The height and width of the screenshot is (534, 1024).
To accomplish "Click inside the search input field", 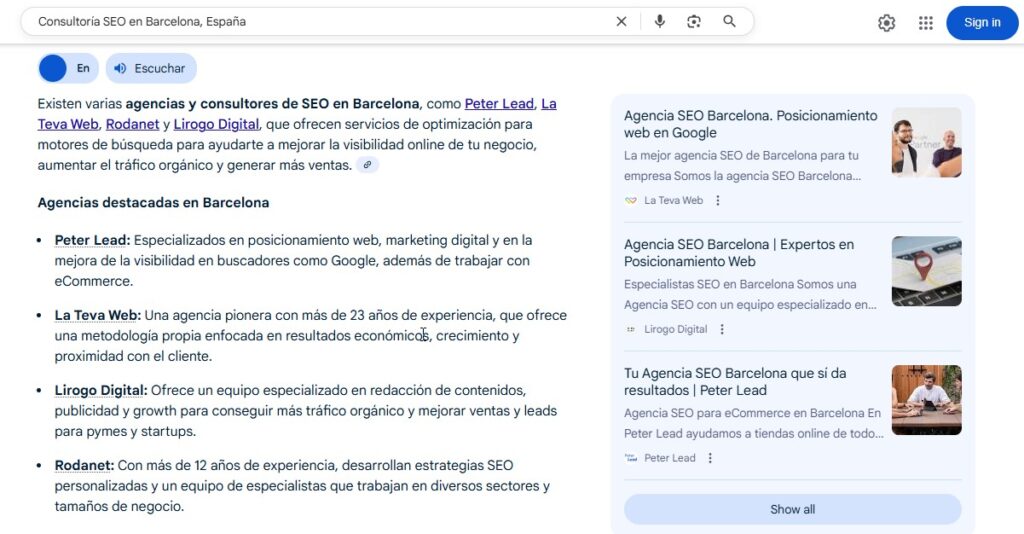I will [x=300, y=22].
